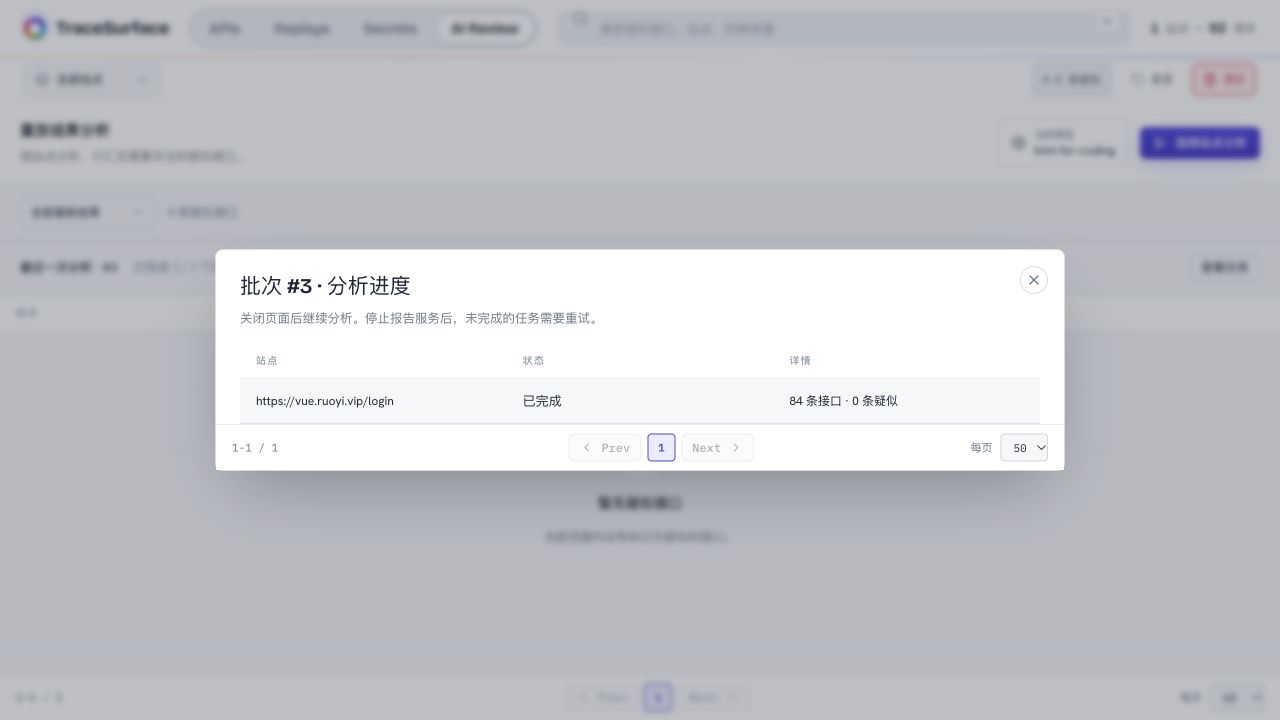Image resolution: width=1280 pixels, height=720 pixels.
Task: Open the per-page dropdown showing 50
Action: click(1024, 448)
